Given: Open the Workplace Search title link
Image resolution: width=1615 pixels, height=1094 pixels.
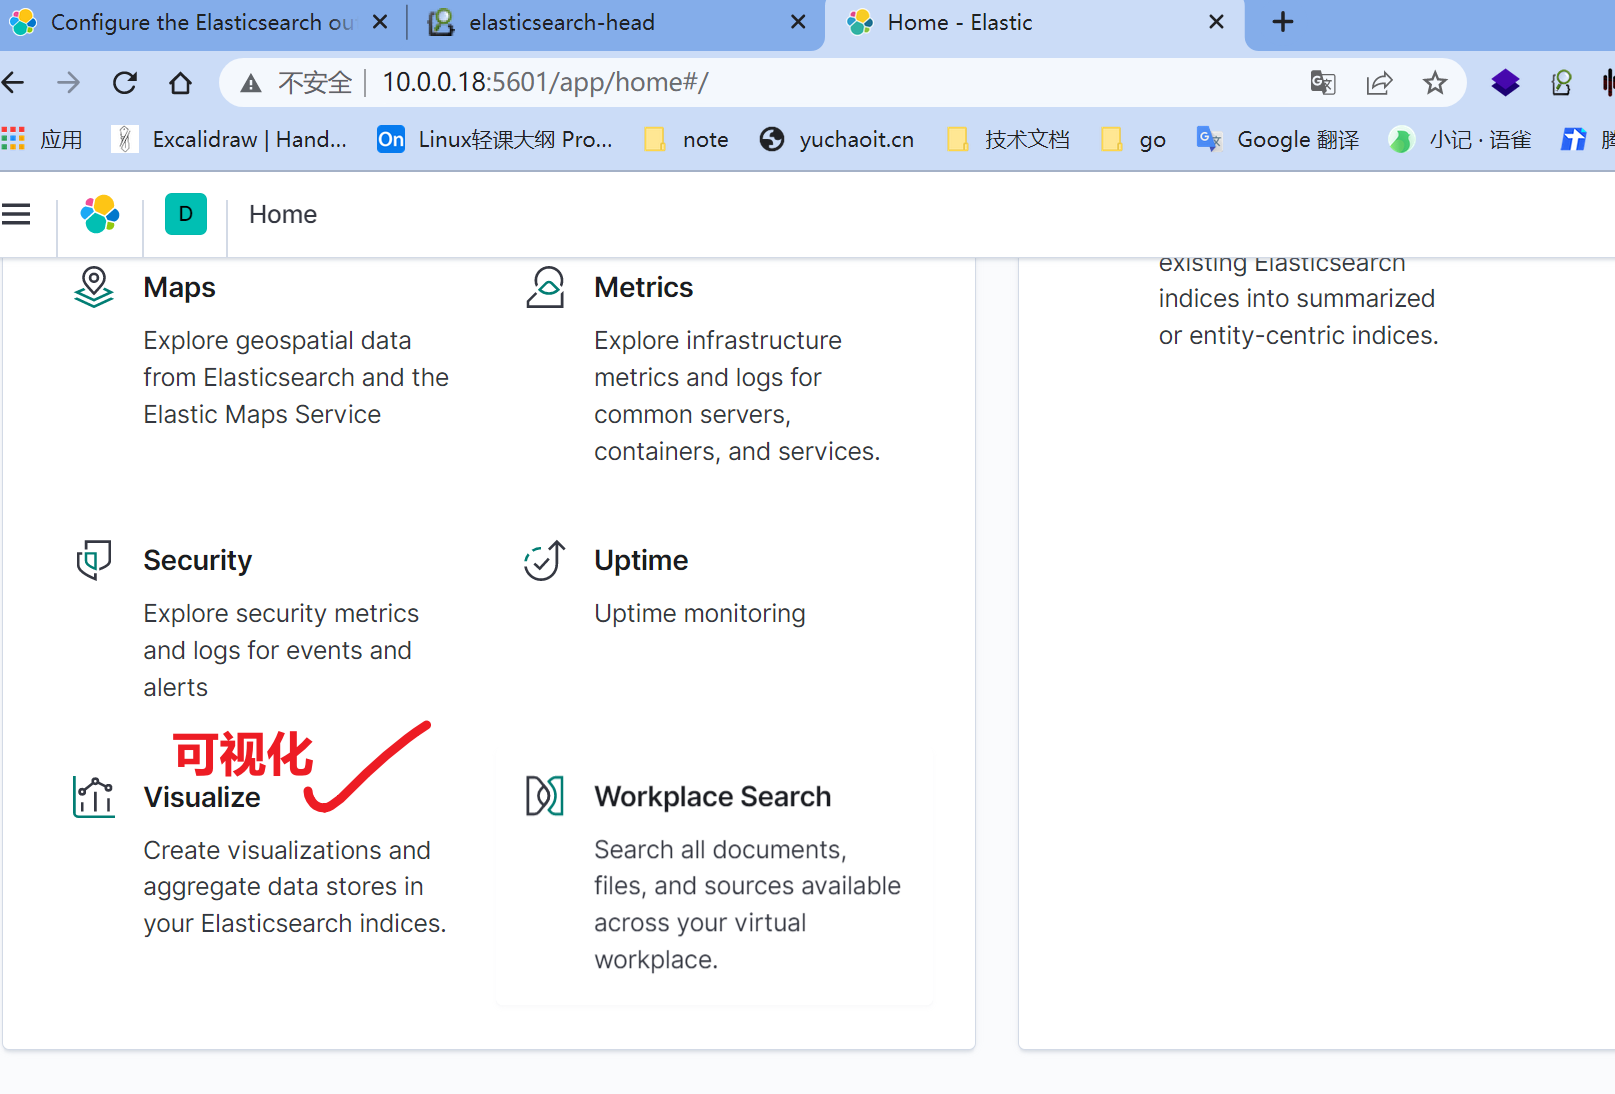Looking at the screenshot, I should point(712,796).
